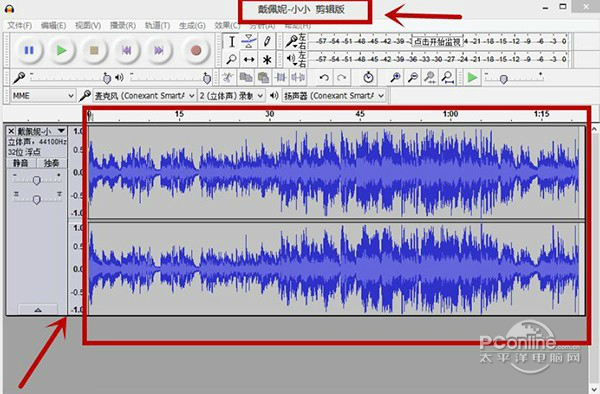This screenshot has width=600, height=394.
Task: Click the green Play button
Action: click(x=61, y=50)
